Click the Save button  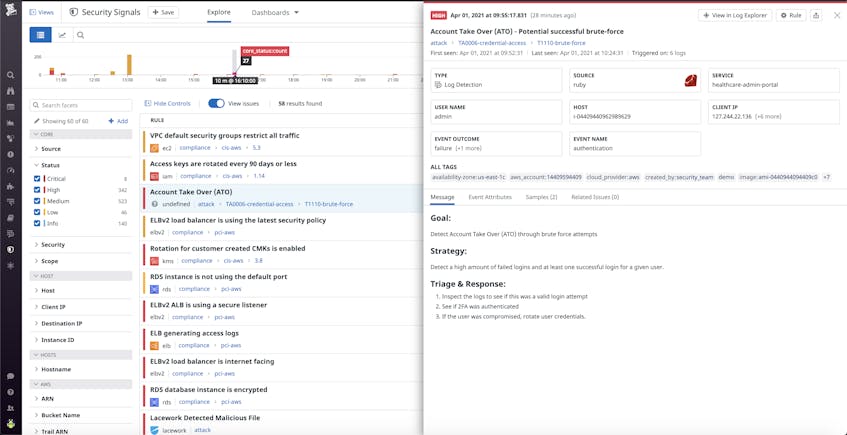pos(163,12)
